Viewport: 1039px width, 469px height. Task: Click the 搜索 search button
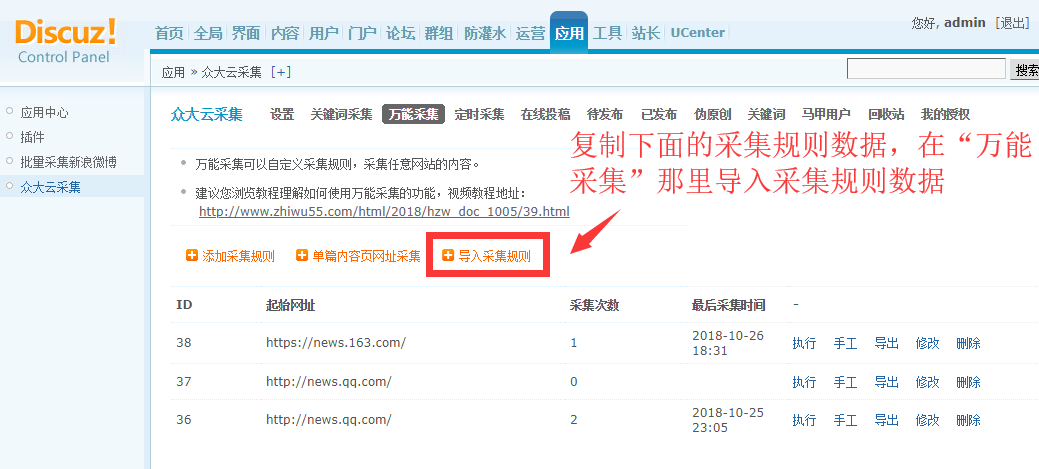(x=1025, y=69)
